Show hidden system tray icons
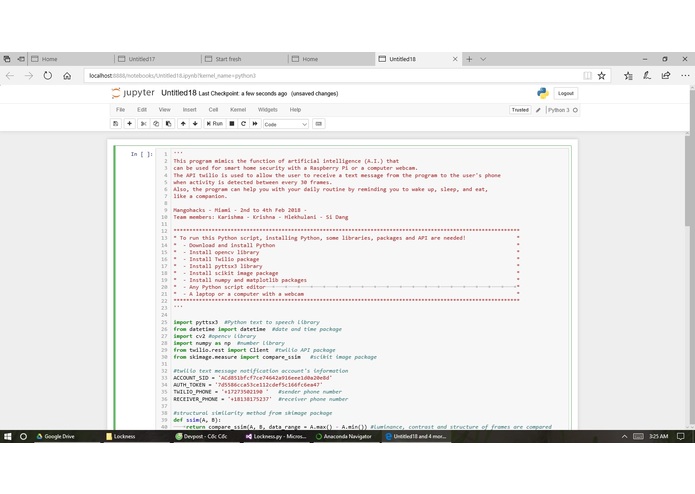The height and width of the screenshot is (494, 695). (x=624, y=436)
